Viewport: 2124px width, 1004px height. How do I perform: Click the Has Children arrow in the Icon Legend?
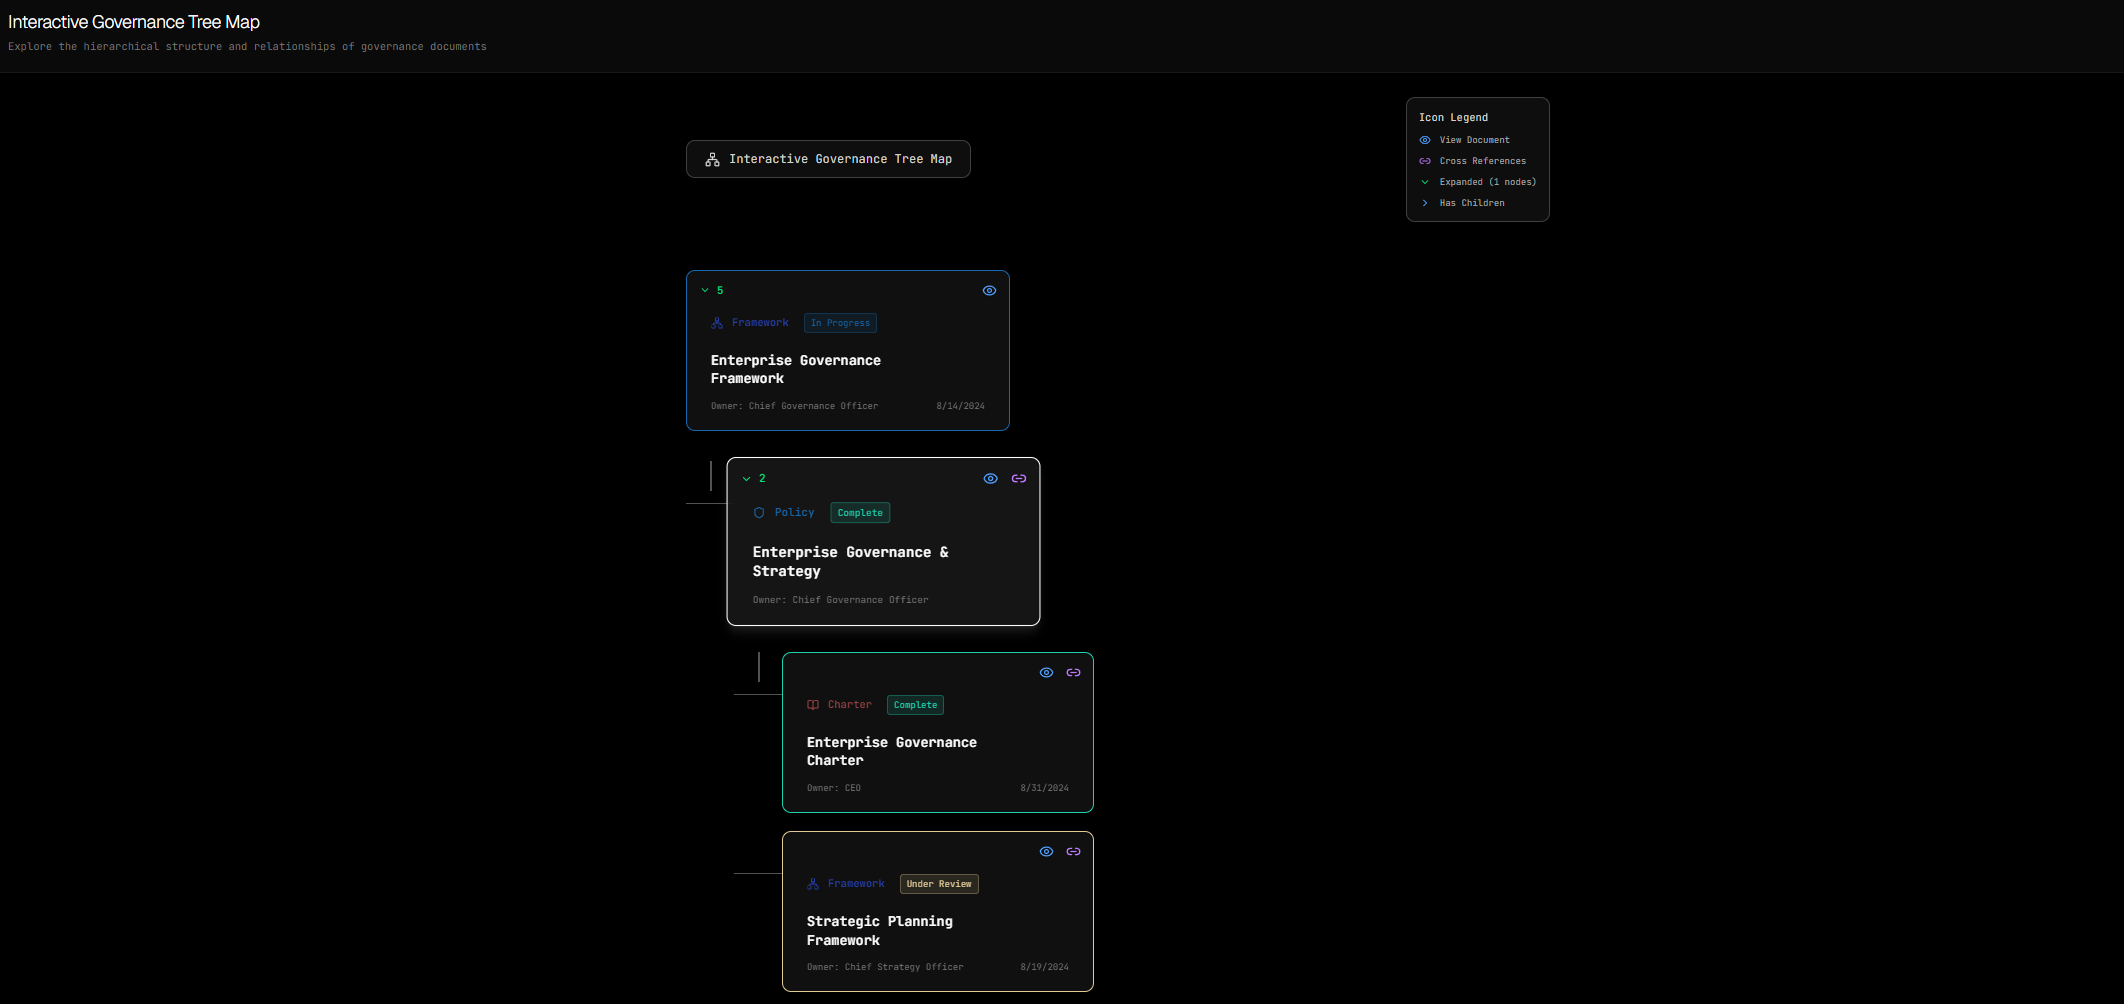(1425, 203)
